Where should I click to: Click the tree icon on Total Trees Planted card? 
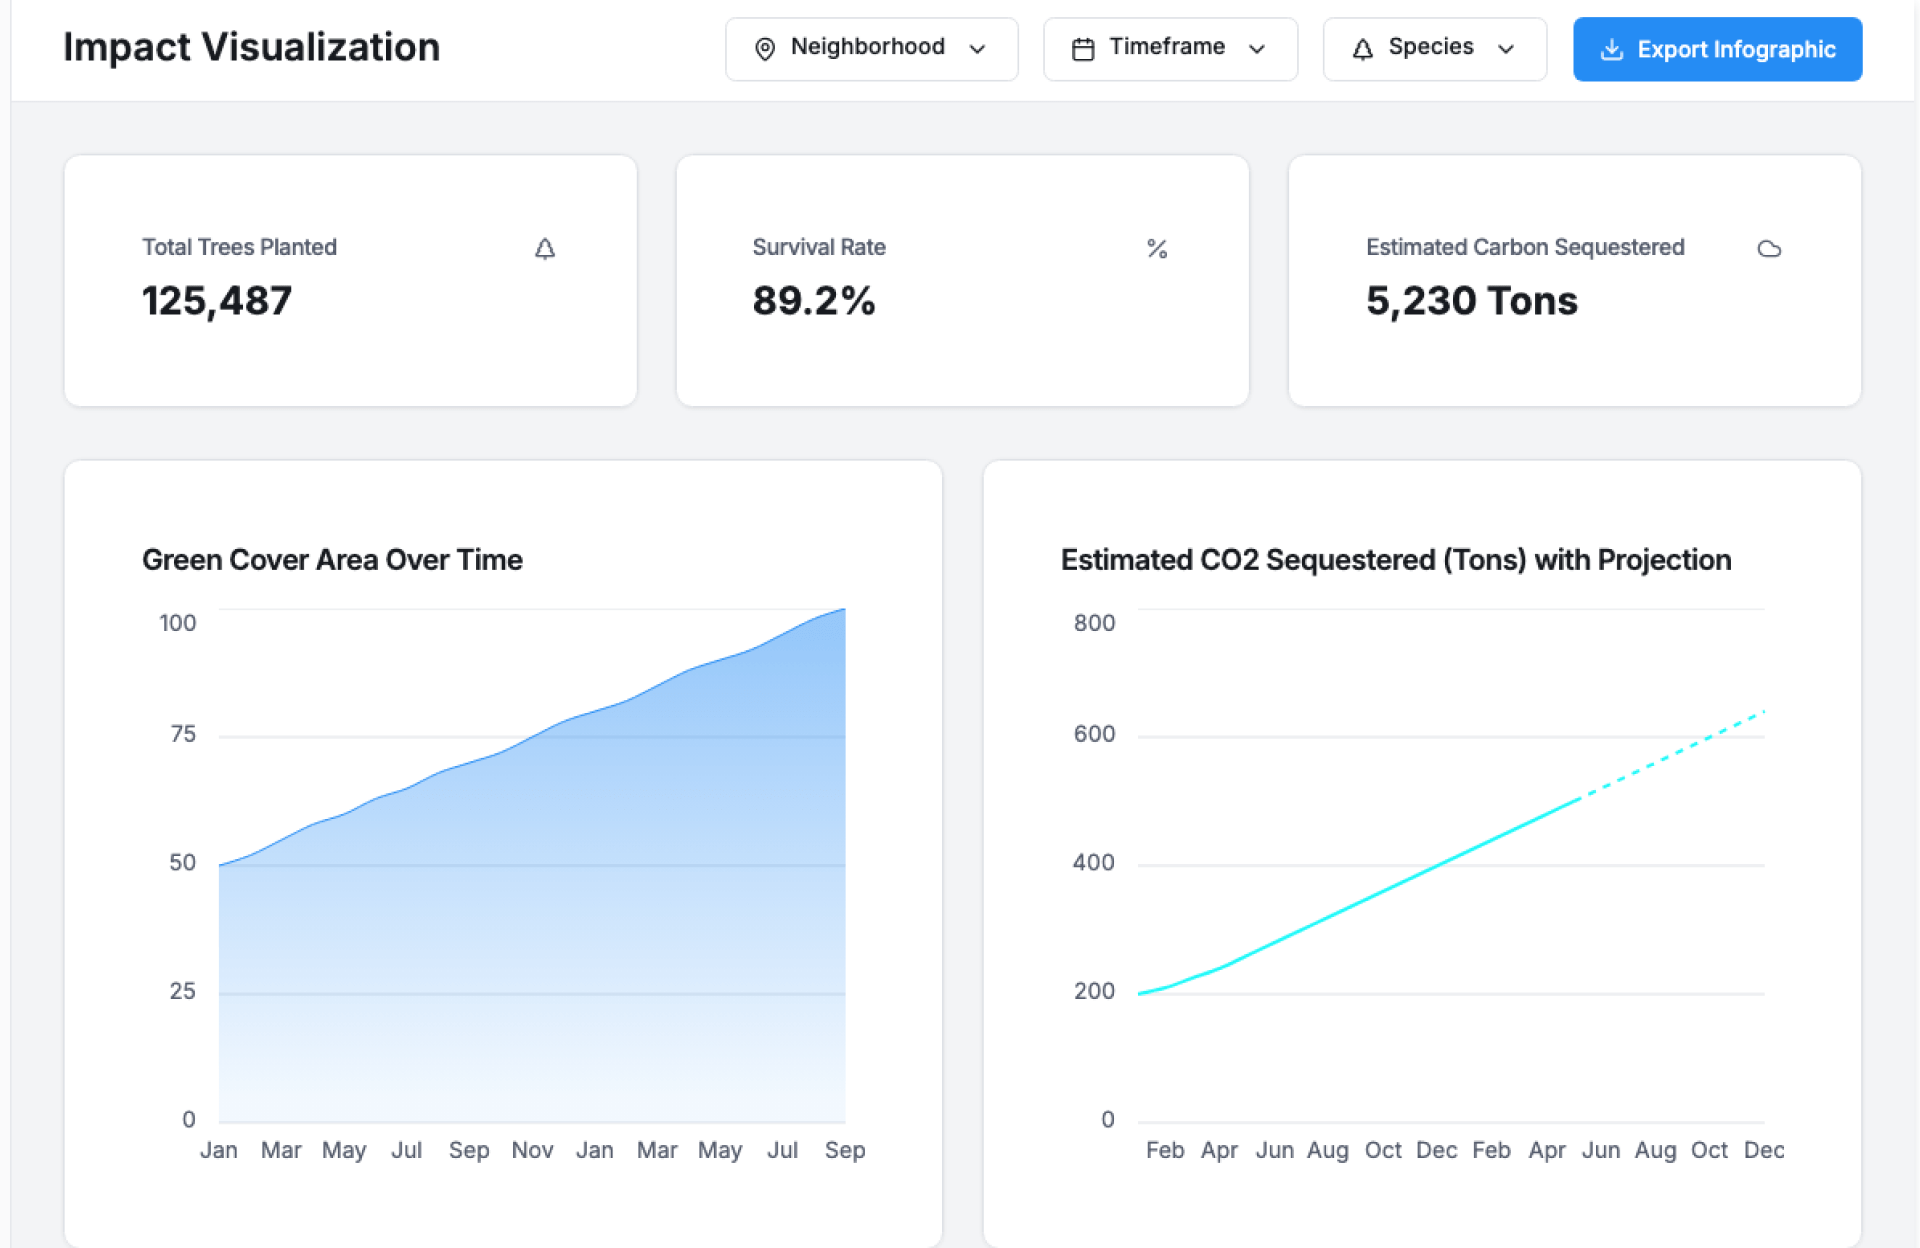[x=544, y=248]
